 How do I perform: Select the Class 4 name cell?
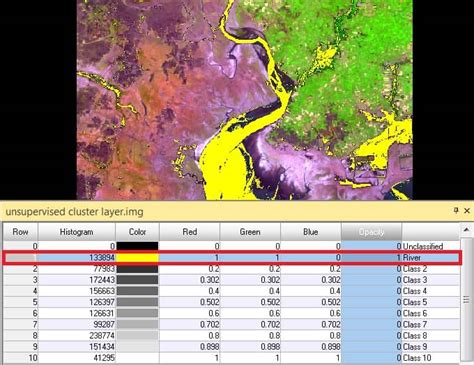coord(431,291)
